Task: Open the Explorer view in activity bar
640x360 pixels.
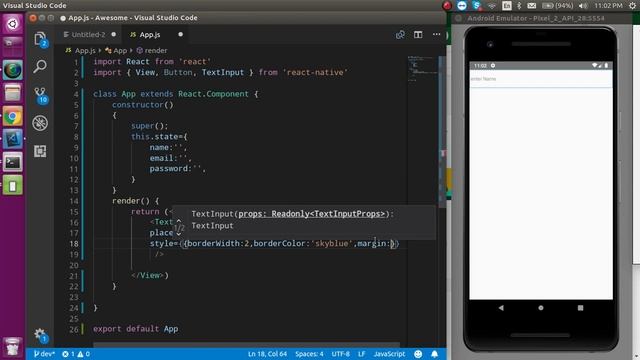Action: [x=40, y=39]
